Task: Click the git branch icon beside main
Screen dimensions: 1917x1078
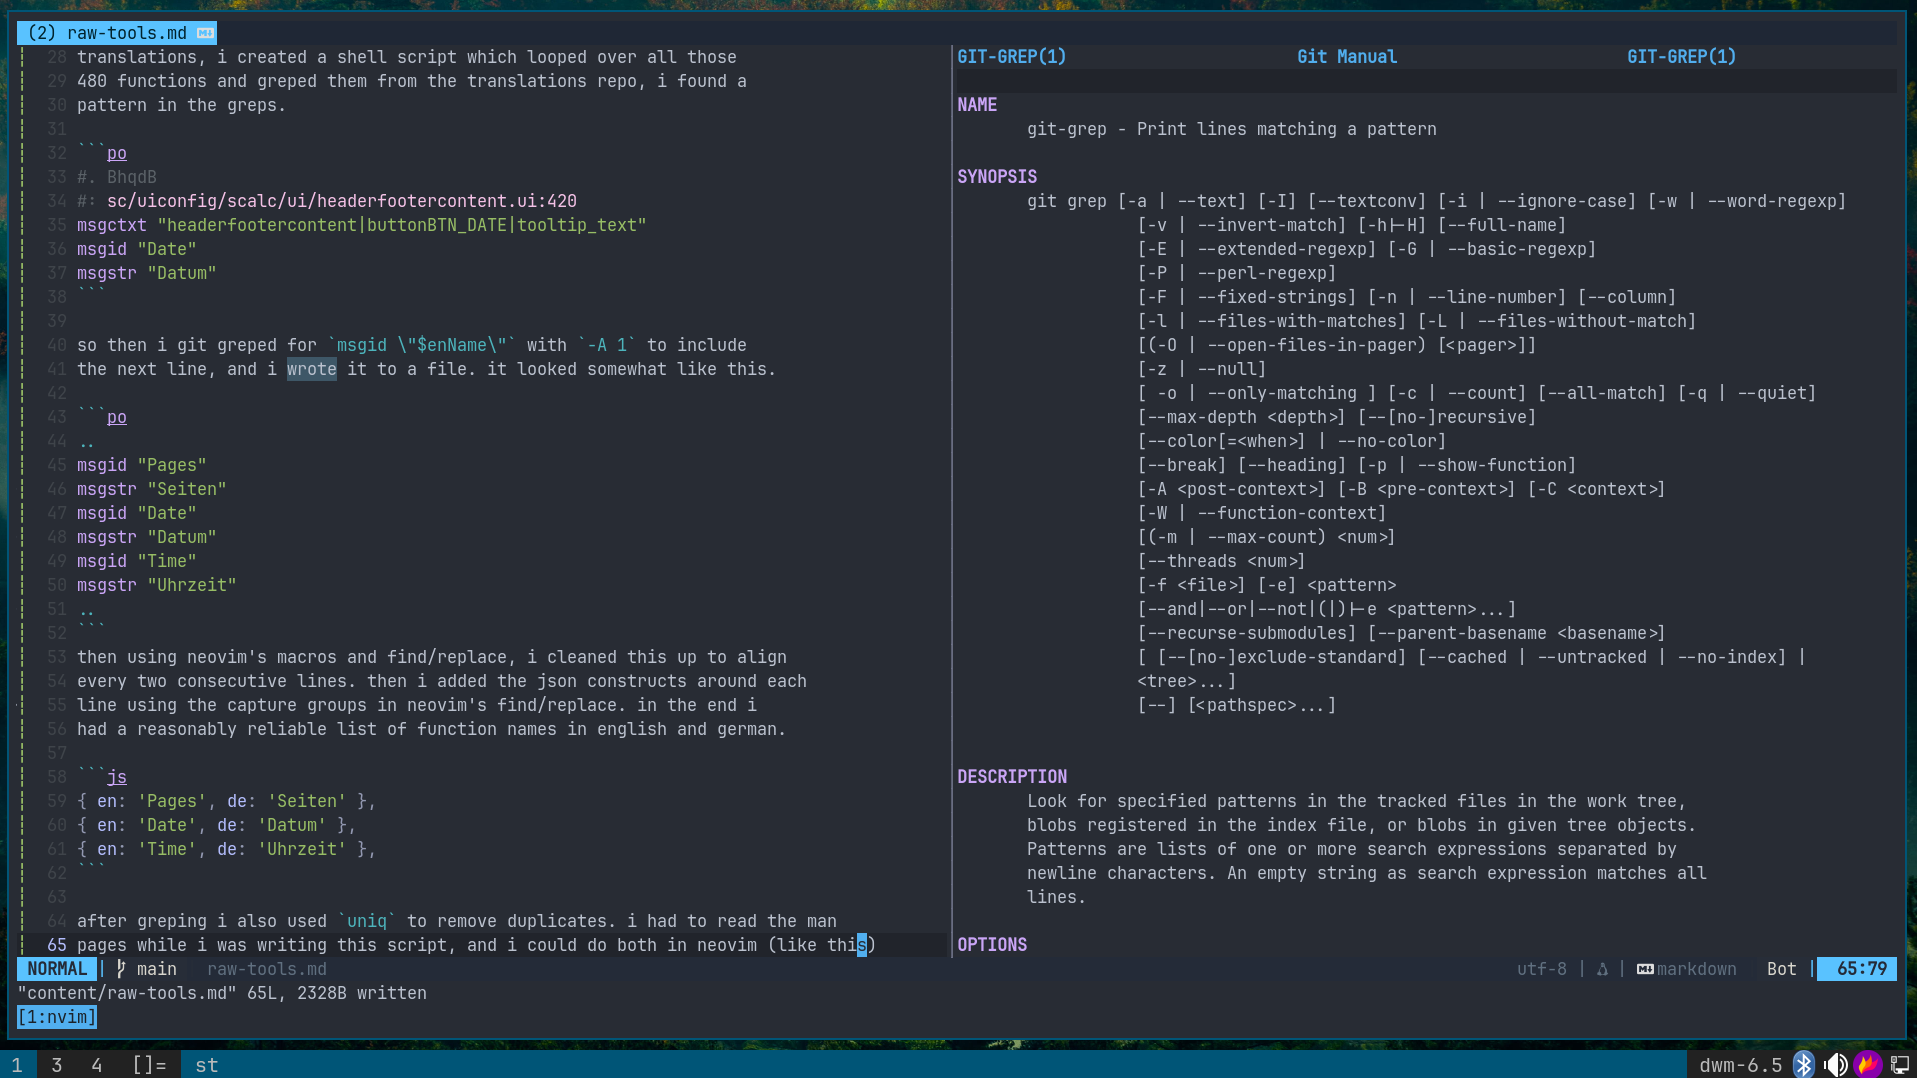Action: pyautogui.click(x=121, y=969)
